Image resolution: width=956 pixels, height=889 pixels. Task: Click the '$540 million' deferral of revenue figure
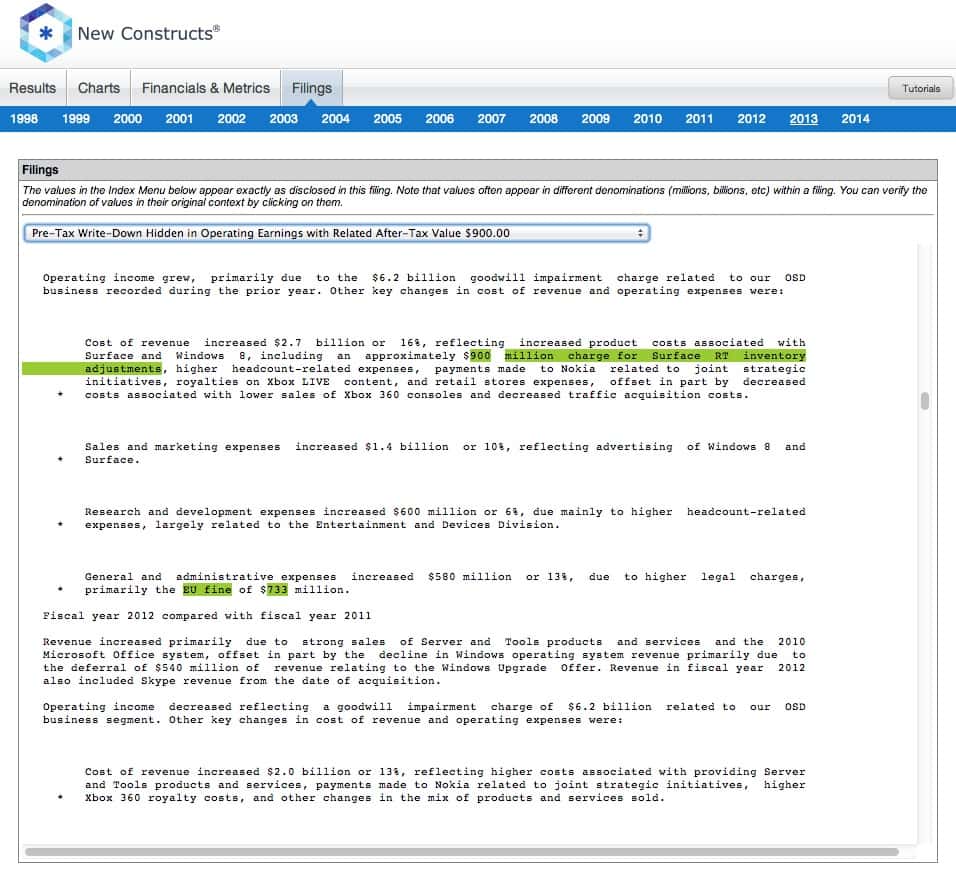pyautogui.click(x=196, y=668)
